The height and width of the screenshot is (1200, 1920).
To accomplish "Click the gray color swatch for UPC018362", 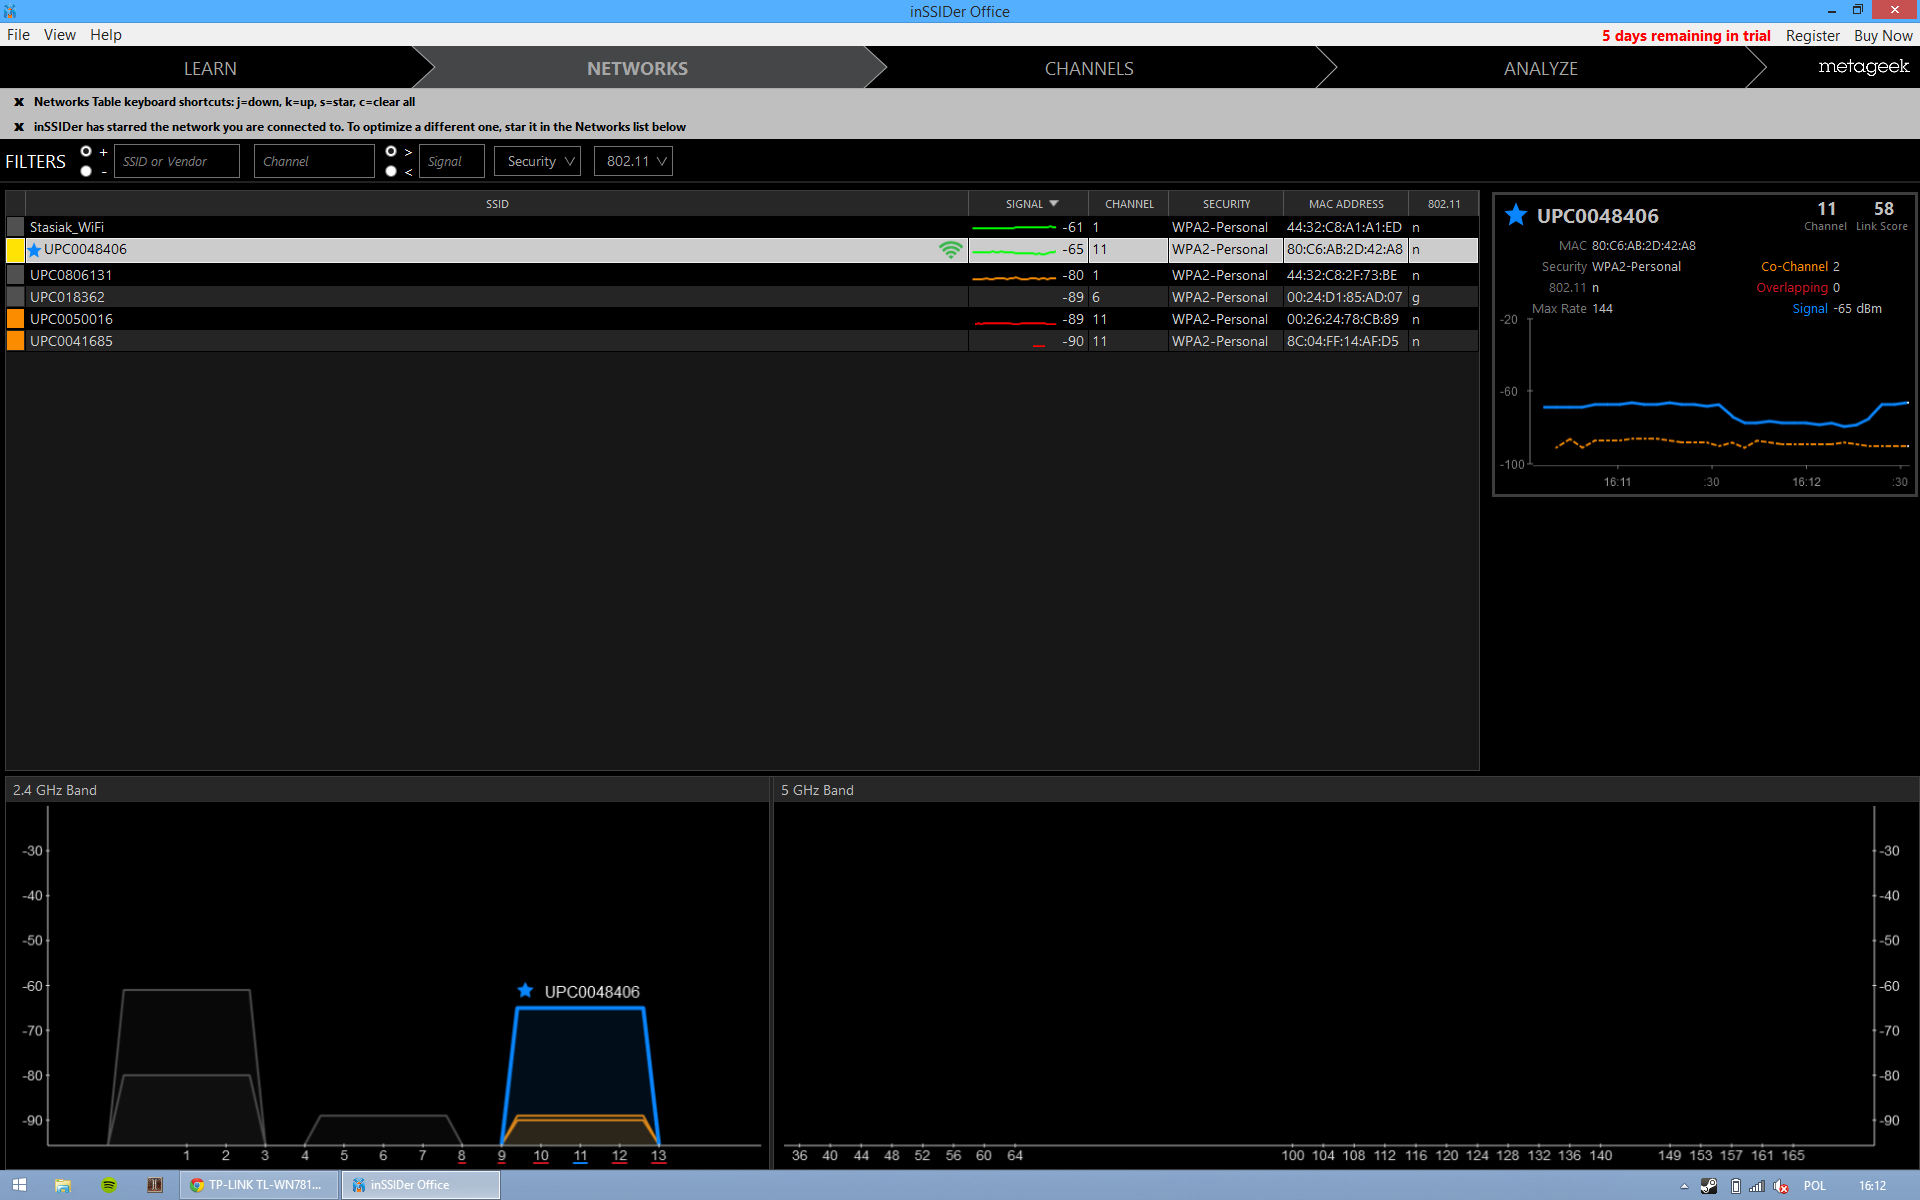I will 16,297.
